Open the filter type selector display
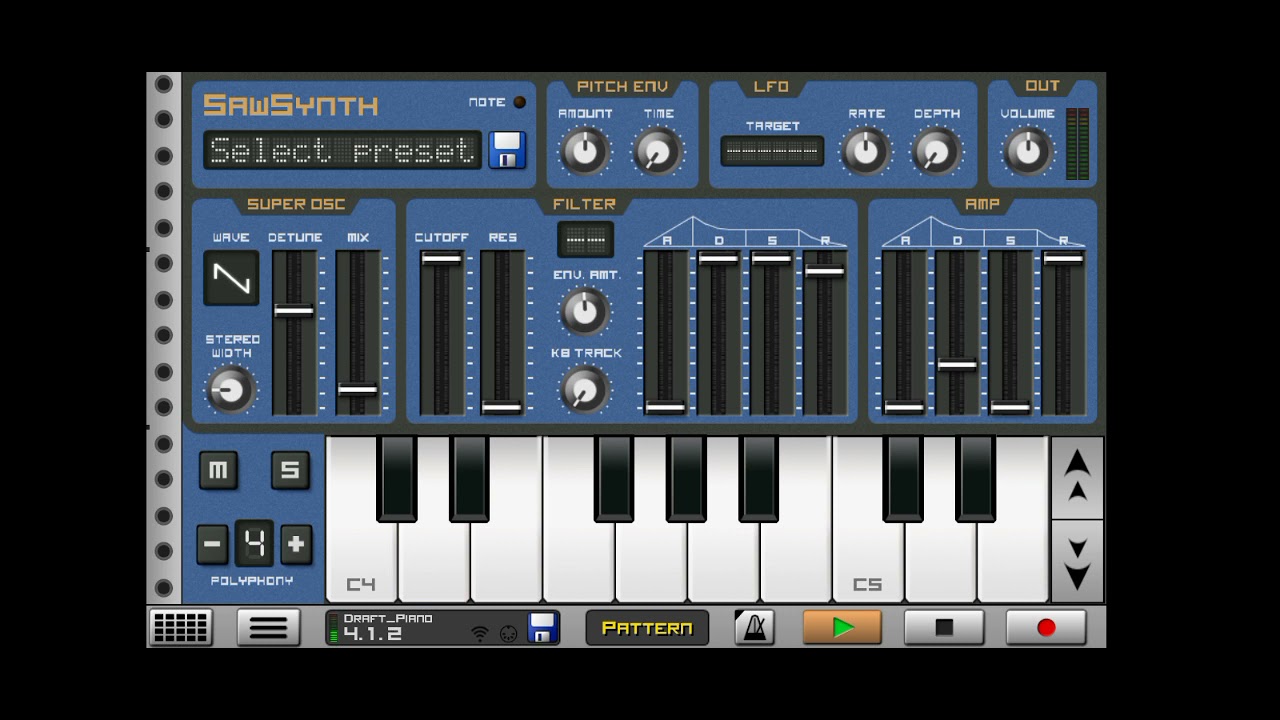Screen dimensions: 1280x720 pyautogui.click(x=585, y=239)
